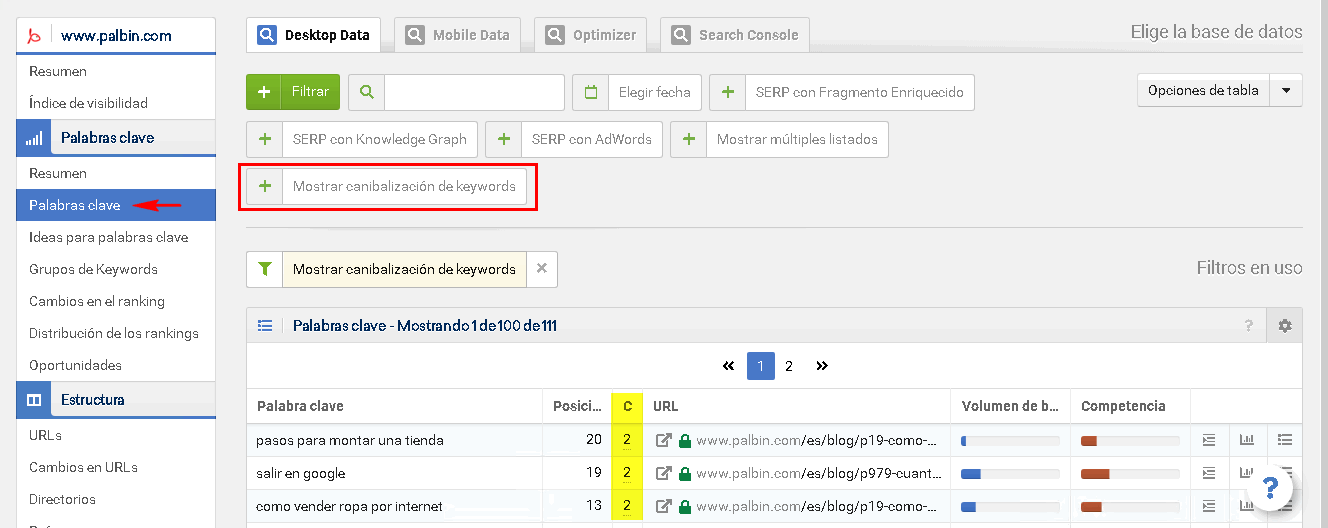Click keyword como vender ropa por internet

click(x=349, y=506)
